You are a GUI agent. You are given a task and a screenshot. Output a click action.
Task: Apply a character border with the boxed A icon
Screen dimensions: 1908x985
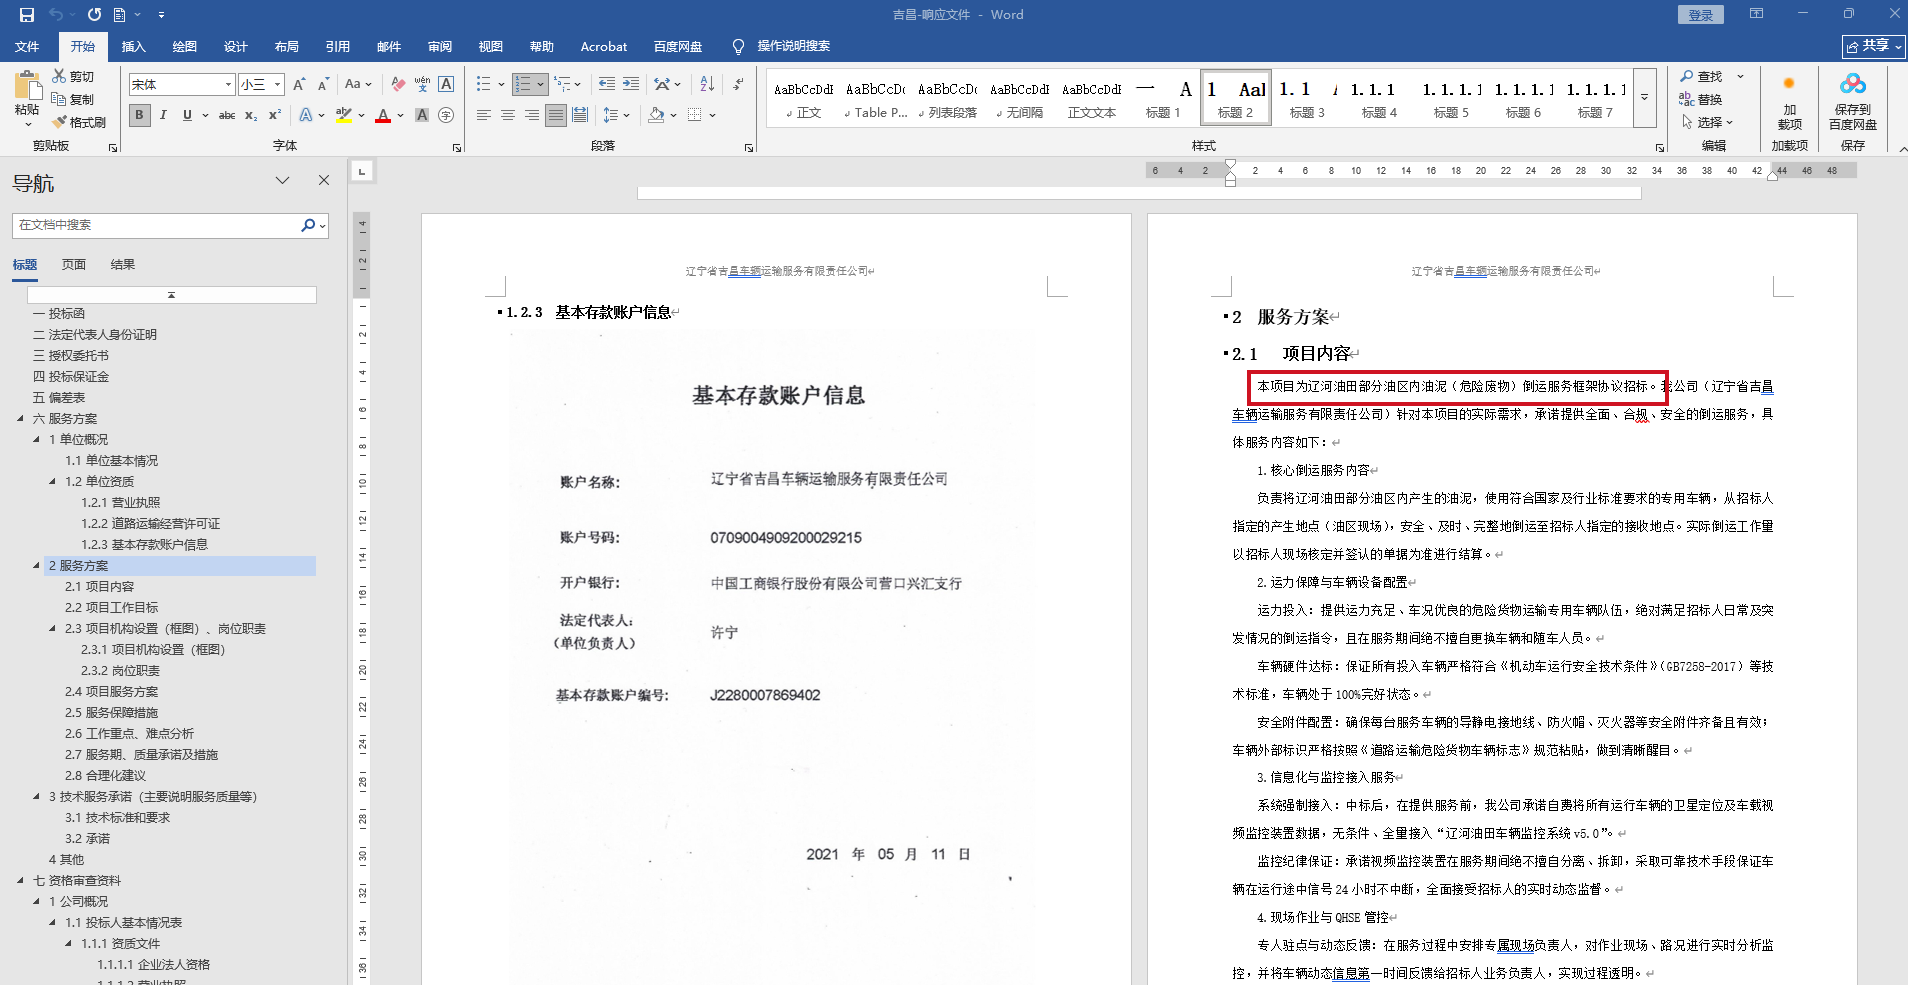click(x=446, y=85)
